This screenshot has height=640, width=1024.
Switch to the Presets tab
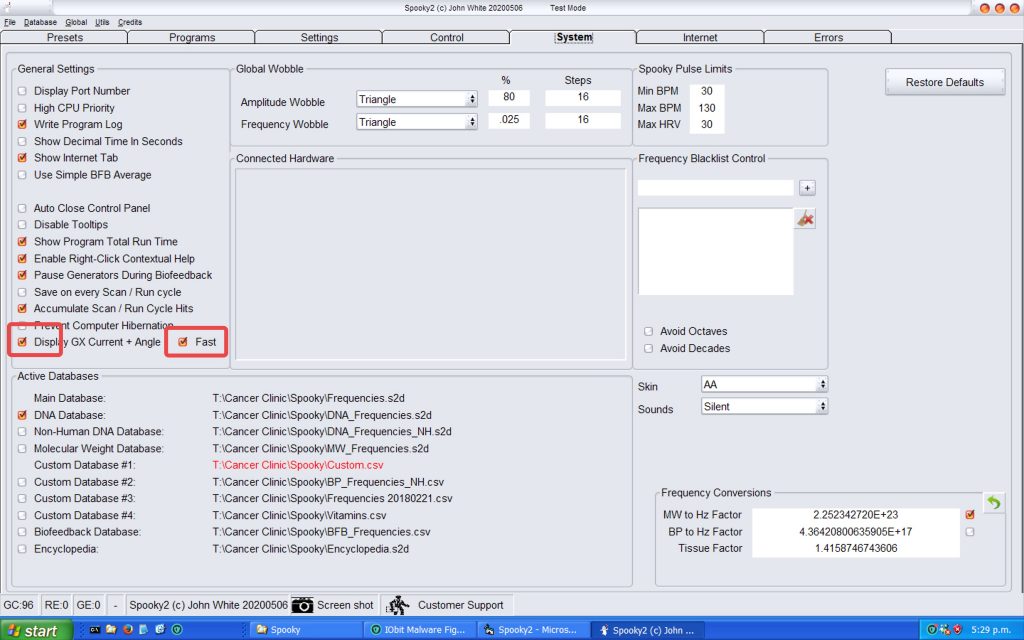(65, 38)
